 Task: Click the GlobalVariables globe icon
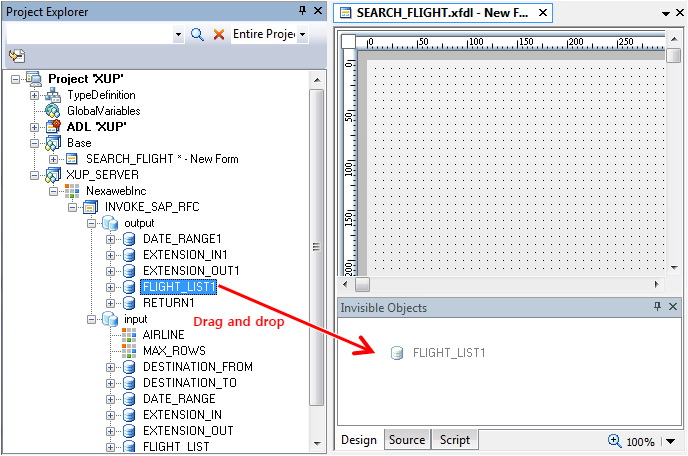[x=53, y=111]
